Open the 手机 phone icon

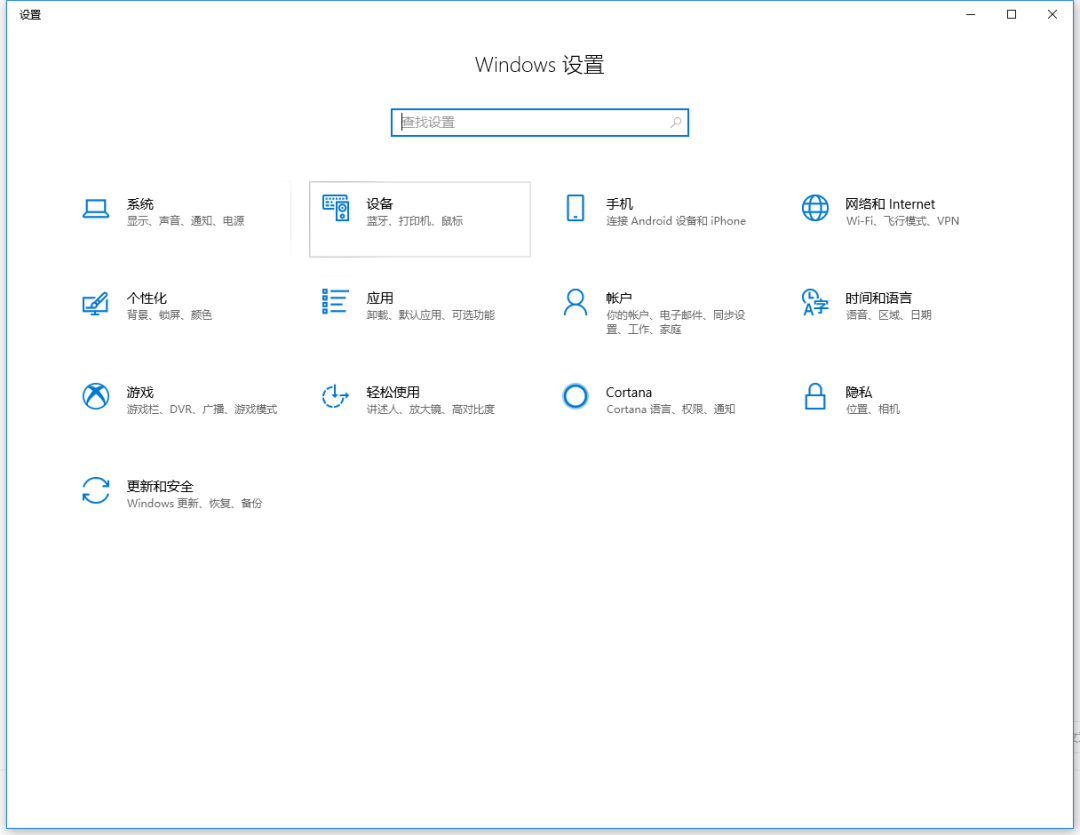pos(575,208)
